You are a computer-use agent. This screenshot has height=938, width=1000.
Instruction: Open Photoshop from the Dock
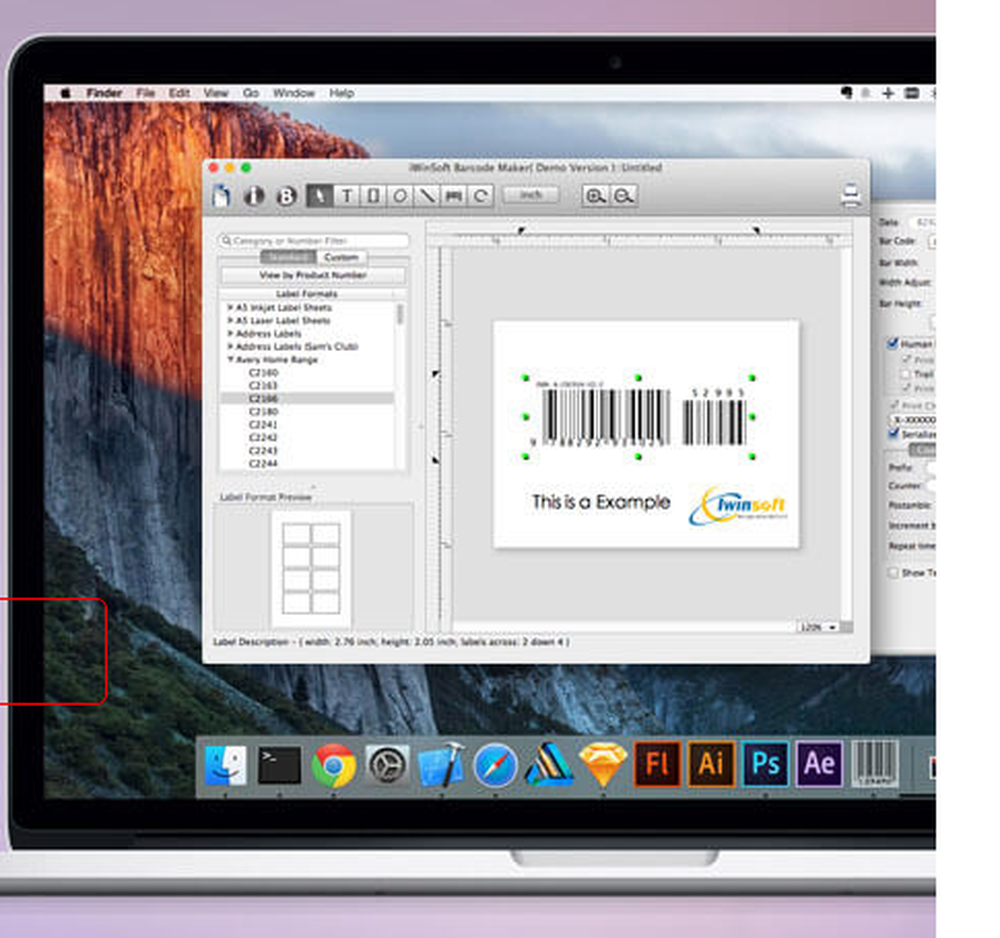pyautogui.click(x=765, y=763)
